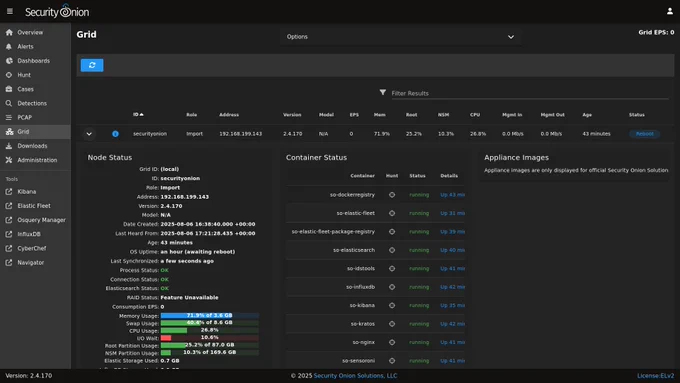The width and height of the screenshot is (680, 383).
Task: Launch Elastic Fleet external tool
Action: 35,206
